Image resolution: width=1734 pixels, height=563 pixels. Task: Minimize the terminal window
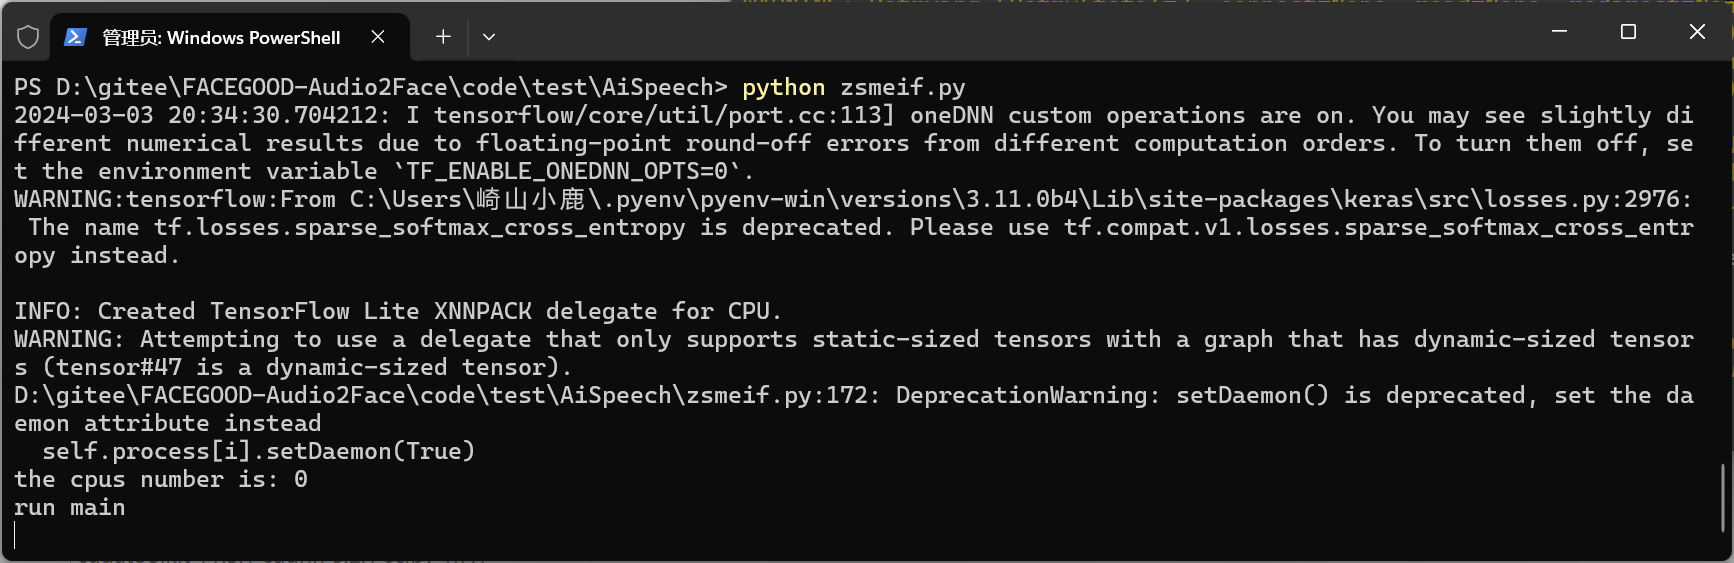click(x=1559, y=32)
